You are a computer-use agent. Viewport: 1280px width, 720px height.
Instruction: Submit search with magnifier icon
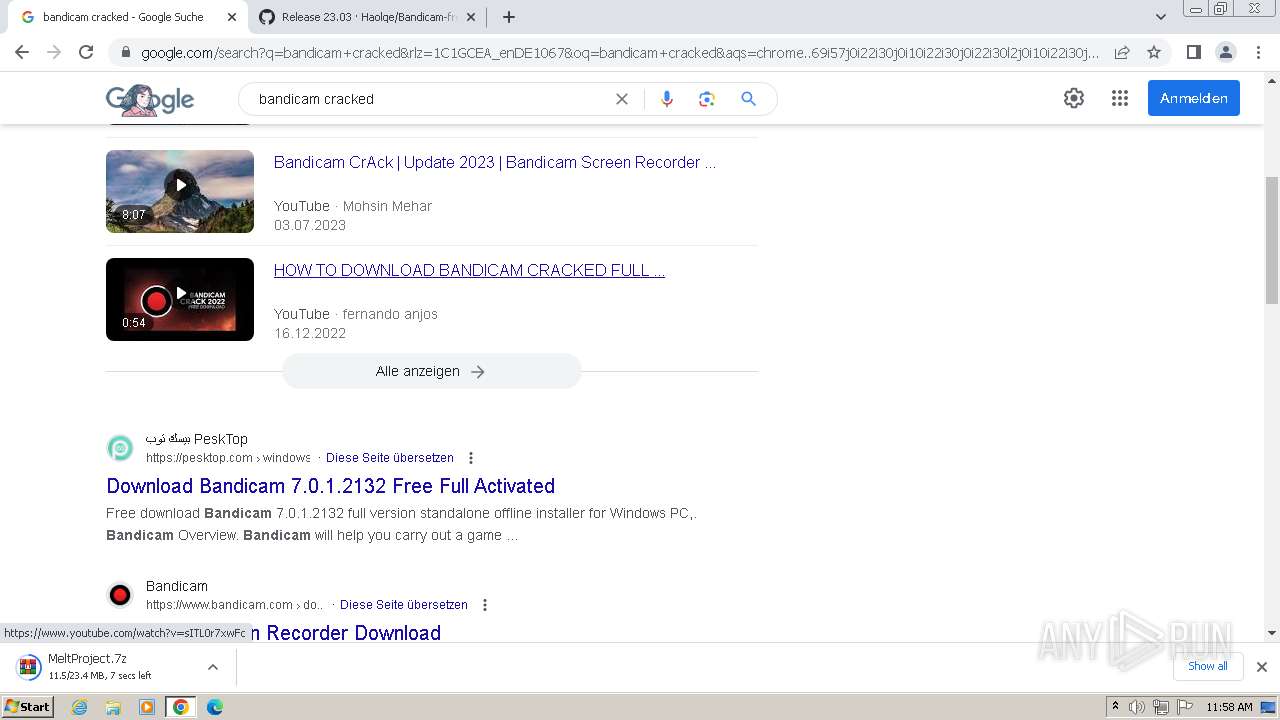[x=748, y=99]
